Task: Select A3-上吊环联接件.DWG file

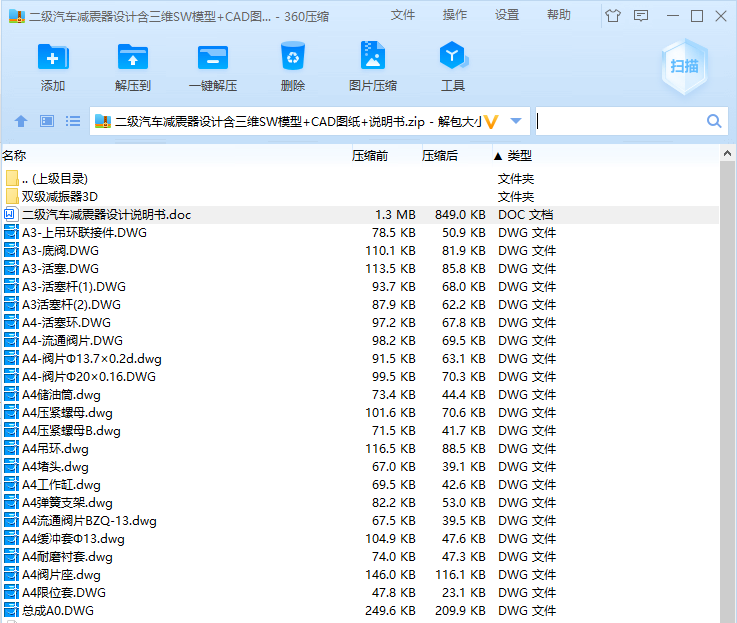Action: tap(361, 233)
